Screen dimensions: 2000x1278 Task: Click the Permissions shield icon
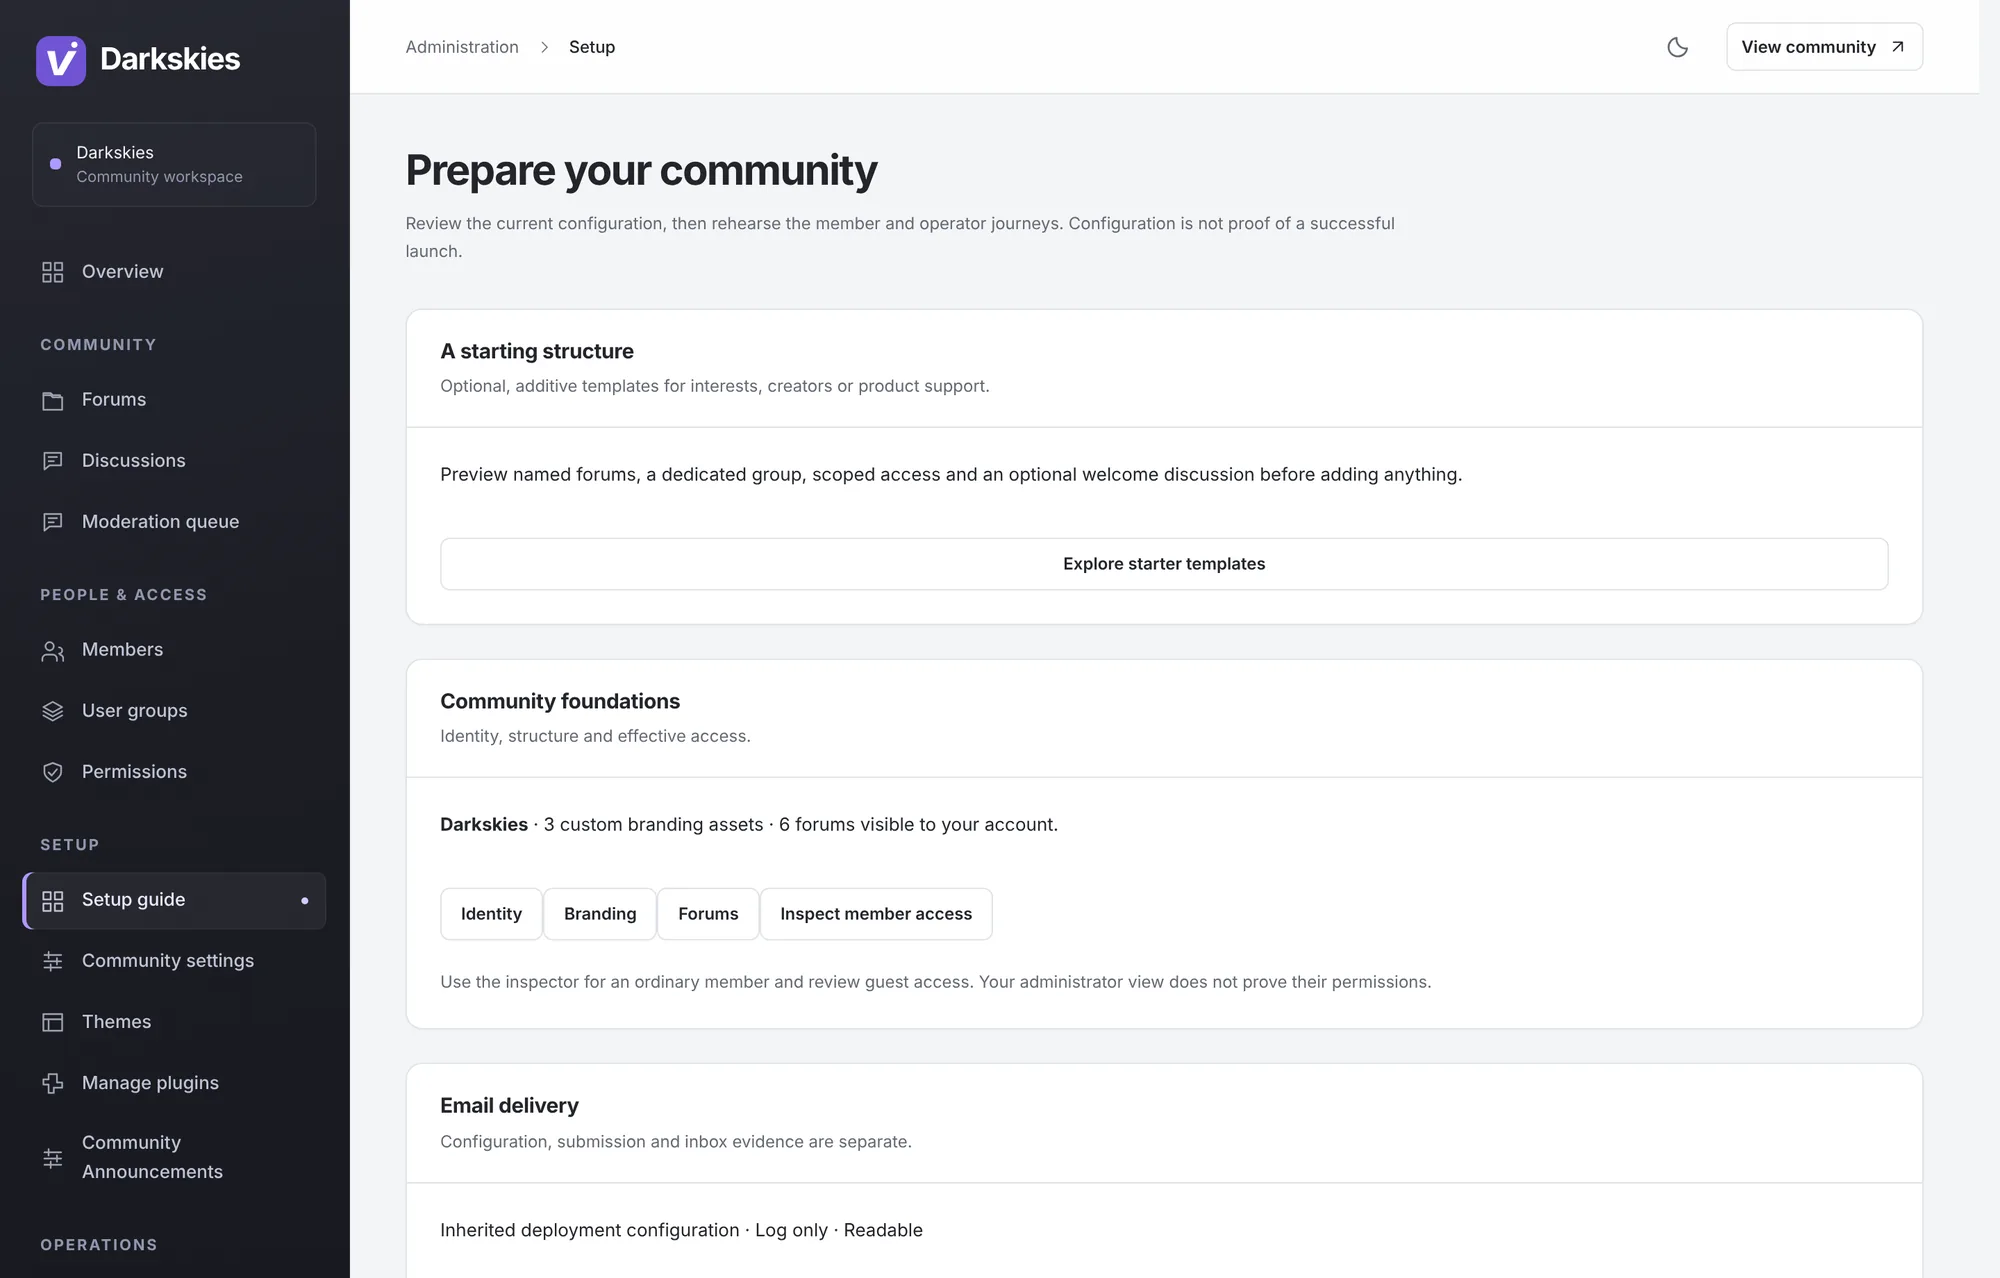[x=53, y=772]
